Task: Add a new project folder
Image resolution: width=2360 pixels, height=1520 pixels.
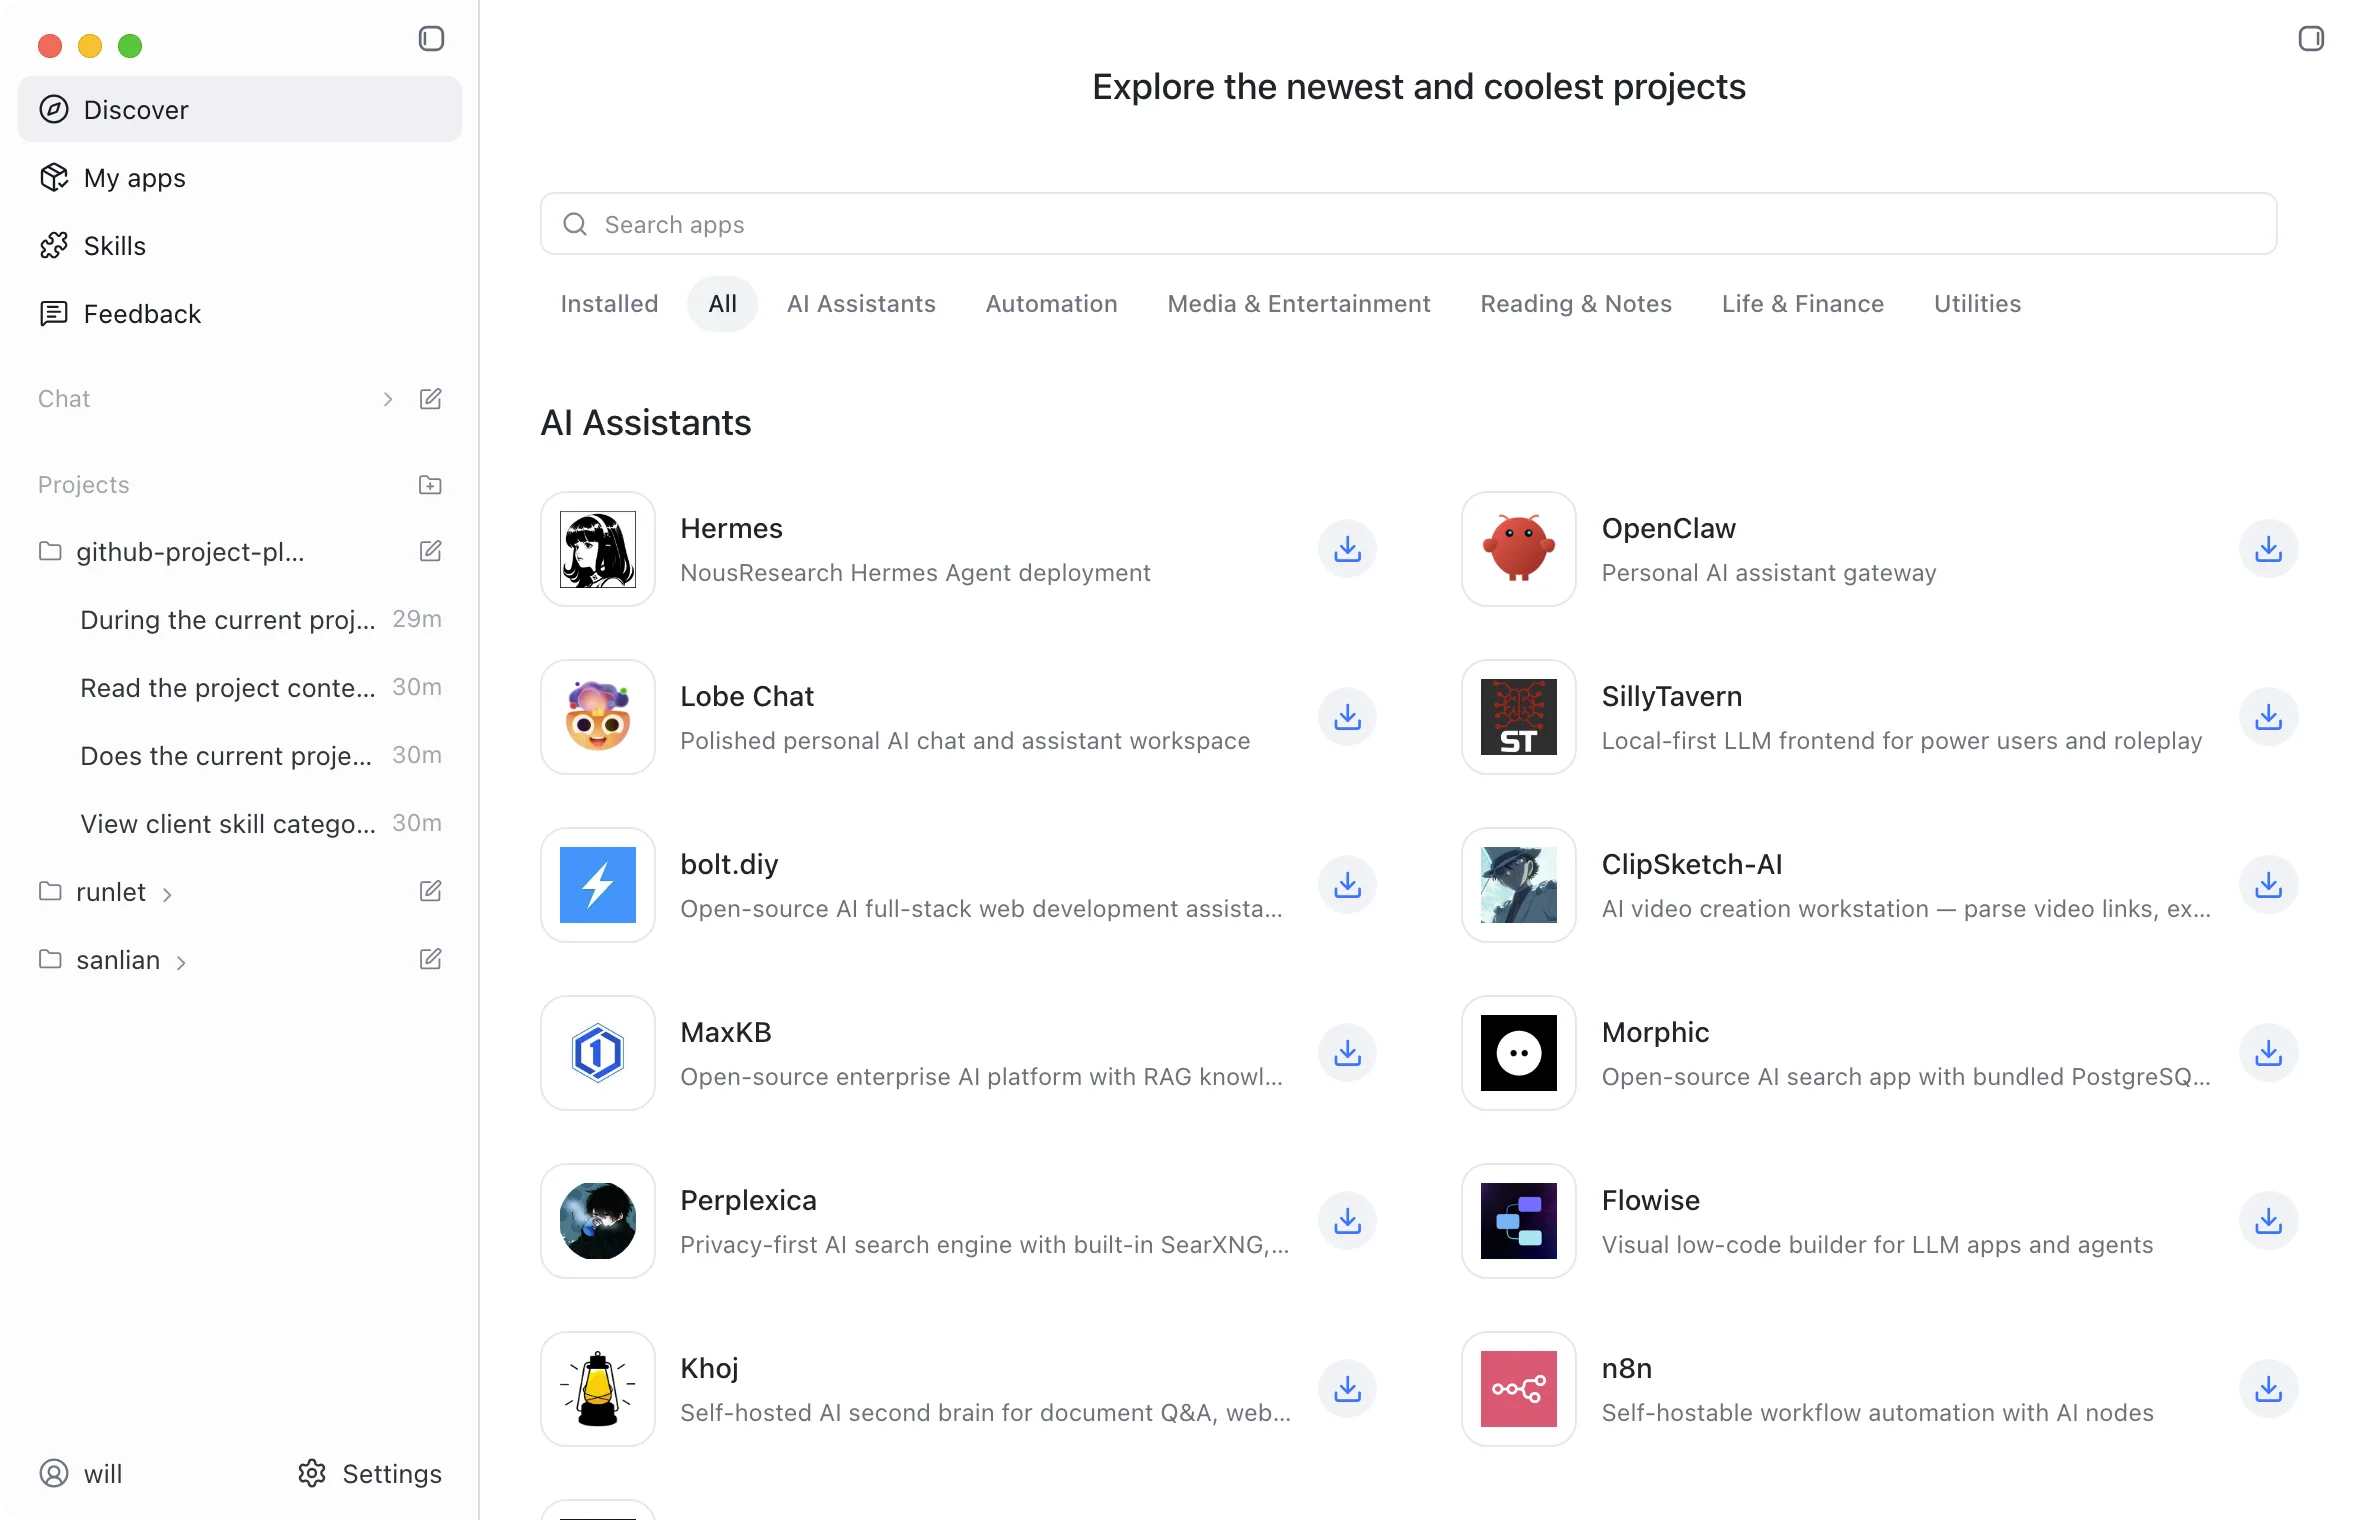Action: point(431,485)
